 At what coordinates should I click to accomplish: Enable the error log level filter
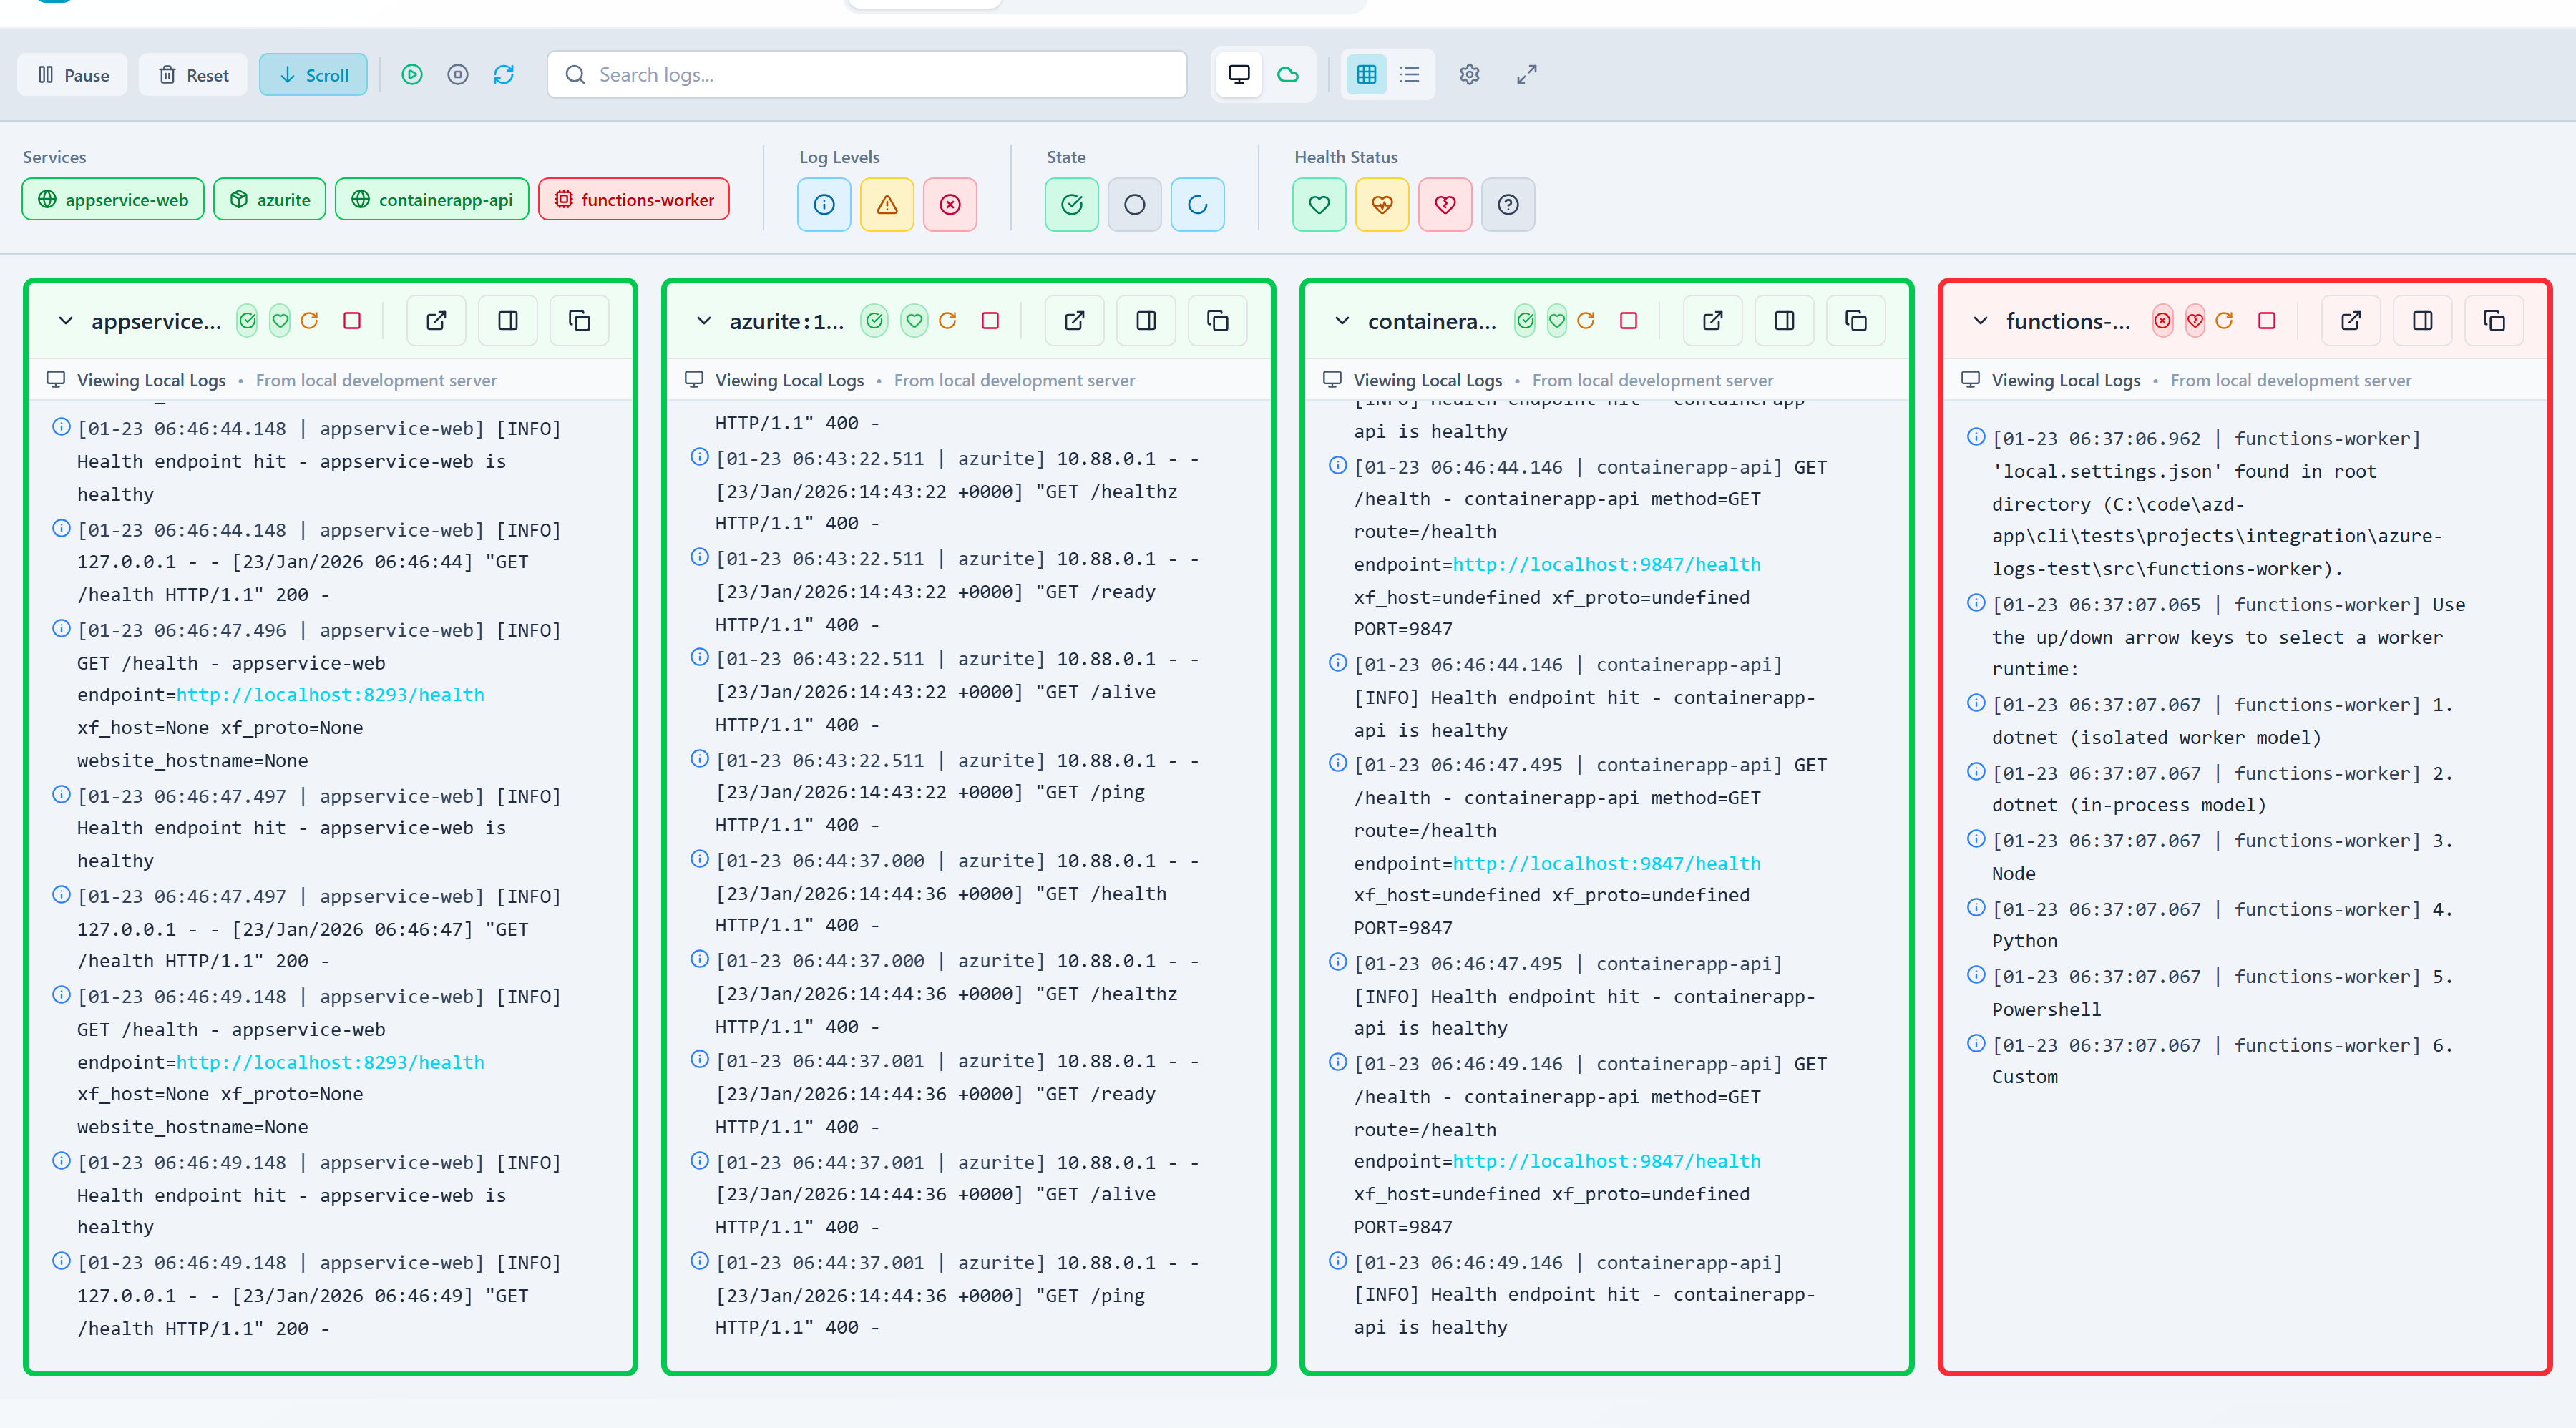click(950, 204)
